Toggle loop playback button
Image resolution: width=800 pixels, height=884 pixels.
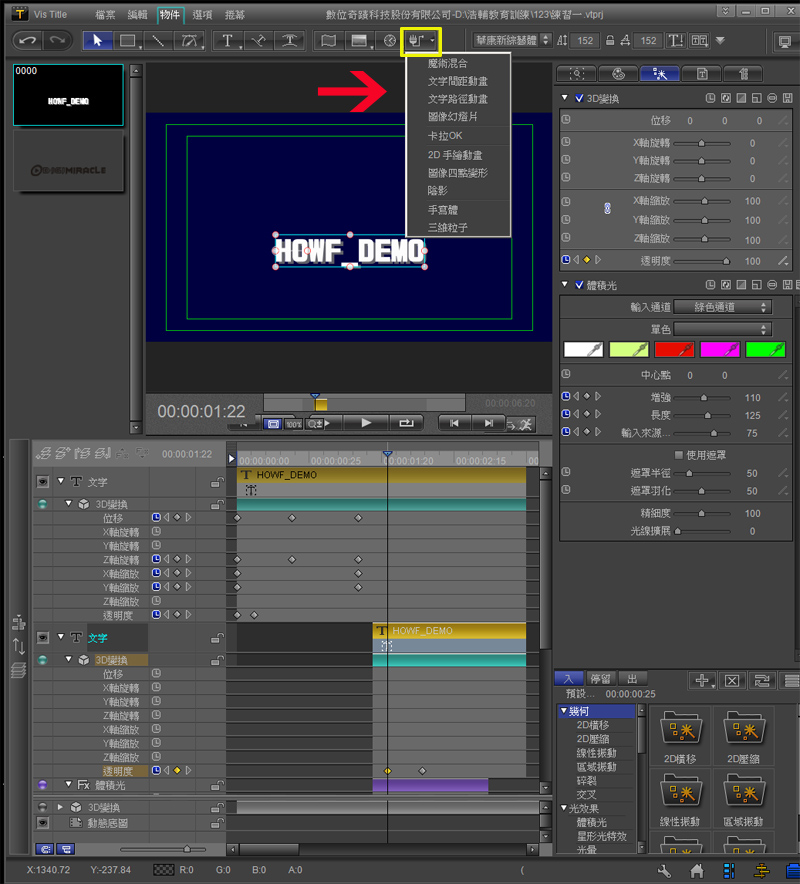point(406,423)
